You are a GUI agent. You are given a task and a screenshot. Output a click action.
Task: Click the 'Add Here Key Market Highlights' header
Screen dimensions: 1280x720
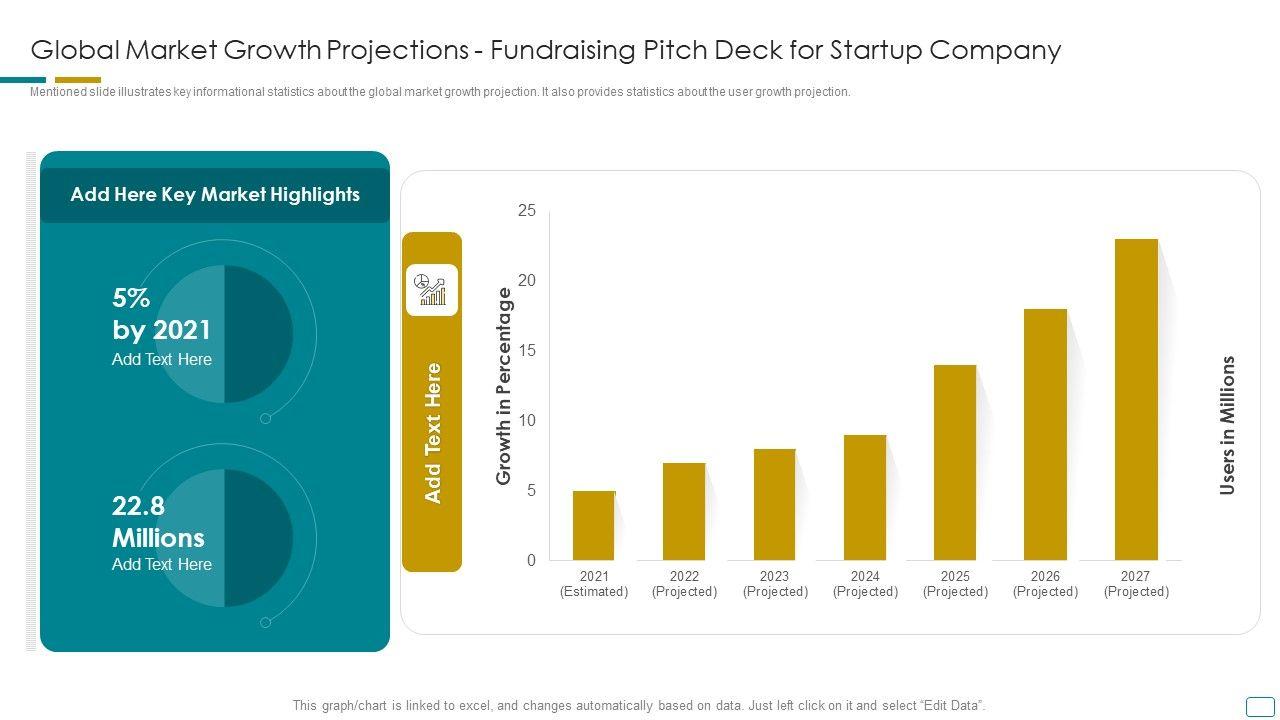pyautogui.click(x=215, y=195)
